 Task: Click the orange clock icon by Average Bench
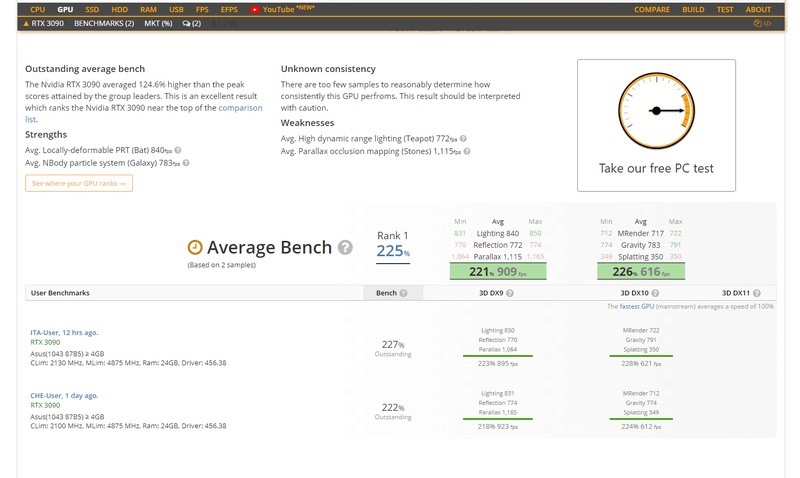tap(195, 247)
